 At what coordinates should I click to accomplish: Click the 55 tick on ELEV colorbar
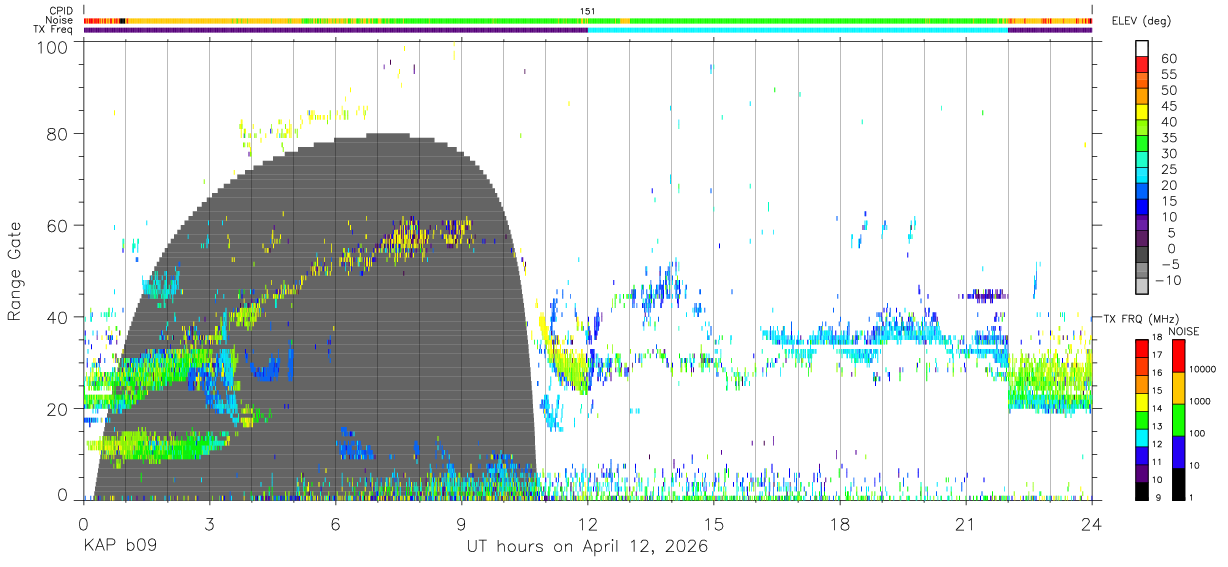pos(1168,75)
